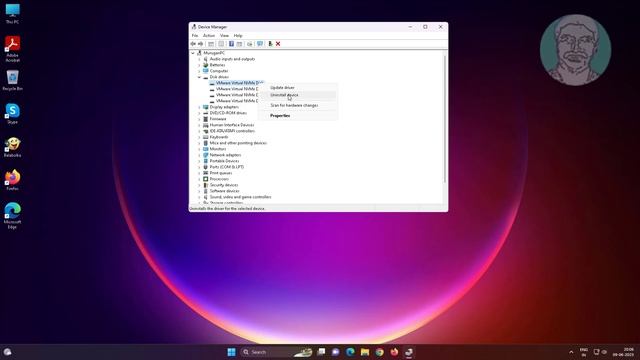640x360 pixels.
Task: Open Recycle Bin desktop icon
Action: click(12, 80)
